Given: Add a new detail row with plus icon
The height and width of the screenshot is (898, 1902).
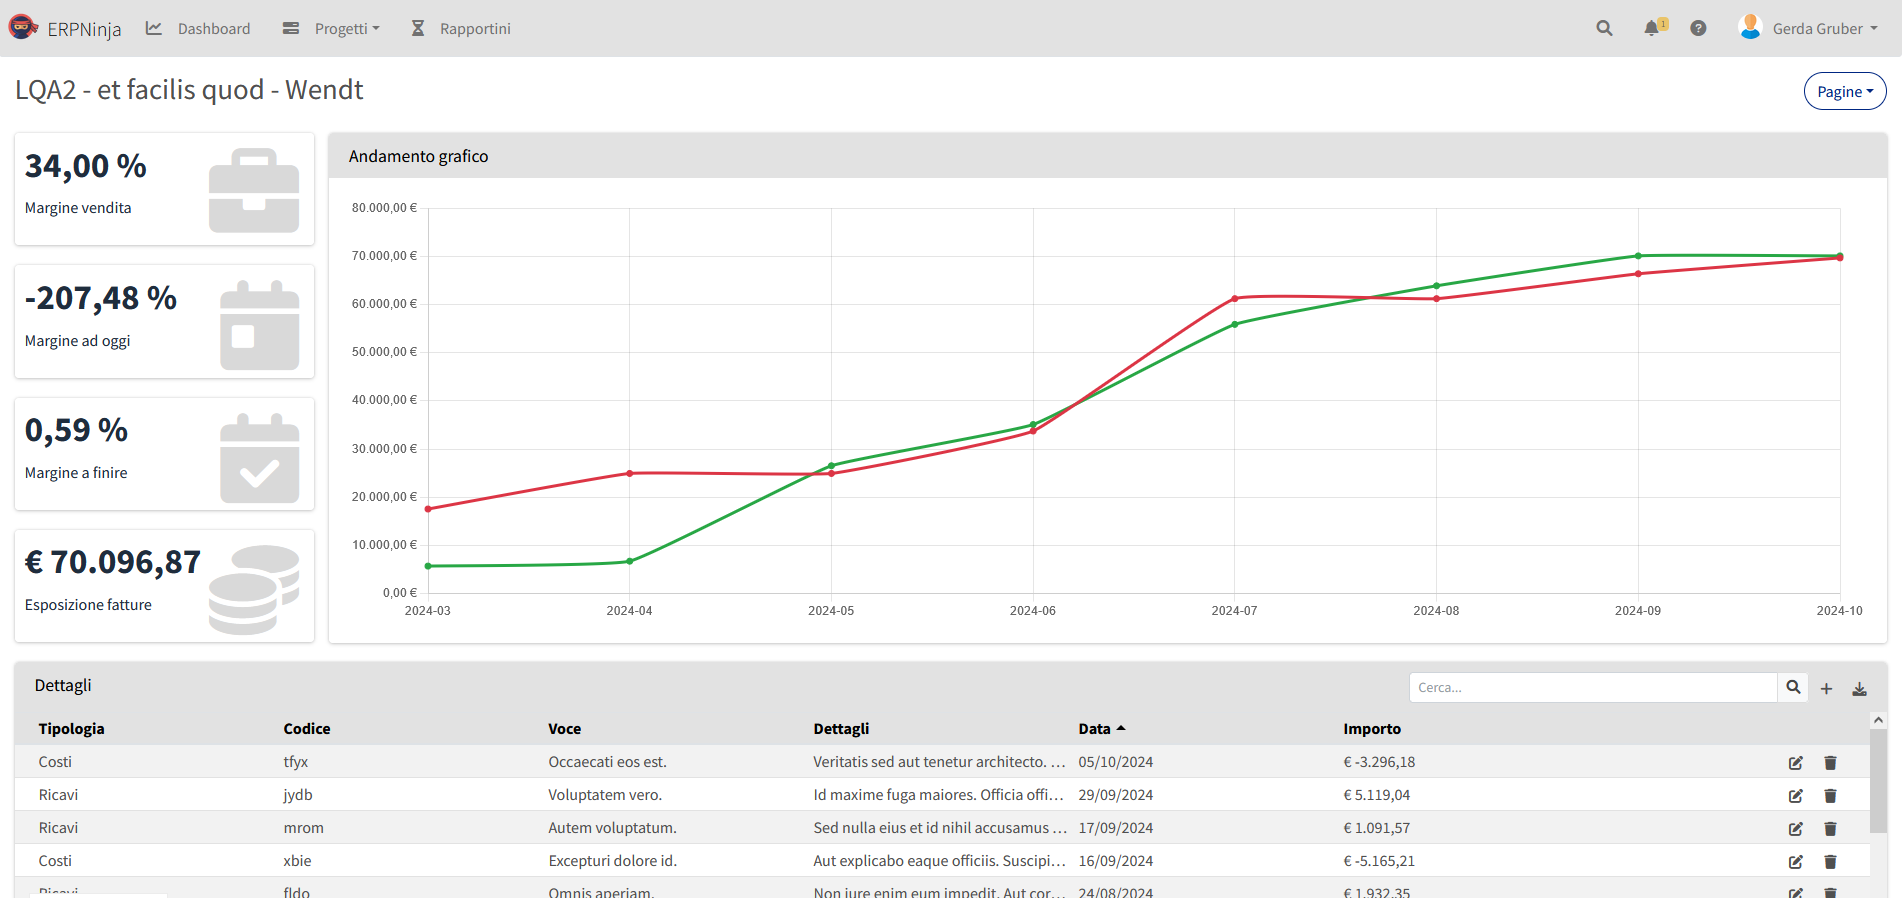Looking at the screenshot, I should coord(1826,688).
